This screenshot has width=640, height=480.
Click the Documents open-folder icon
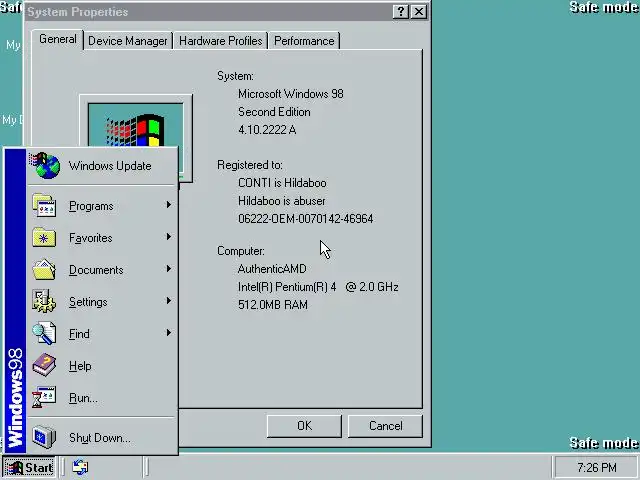44,269
